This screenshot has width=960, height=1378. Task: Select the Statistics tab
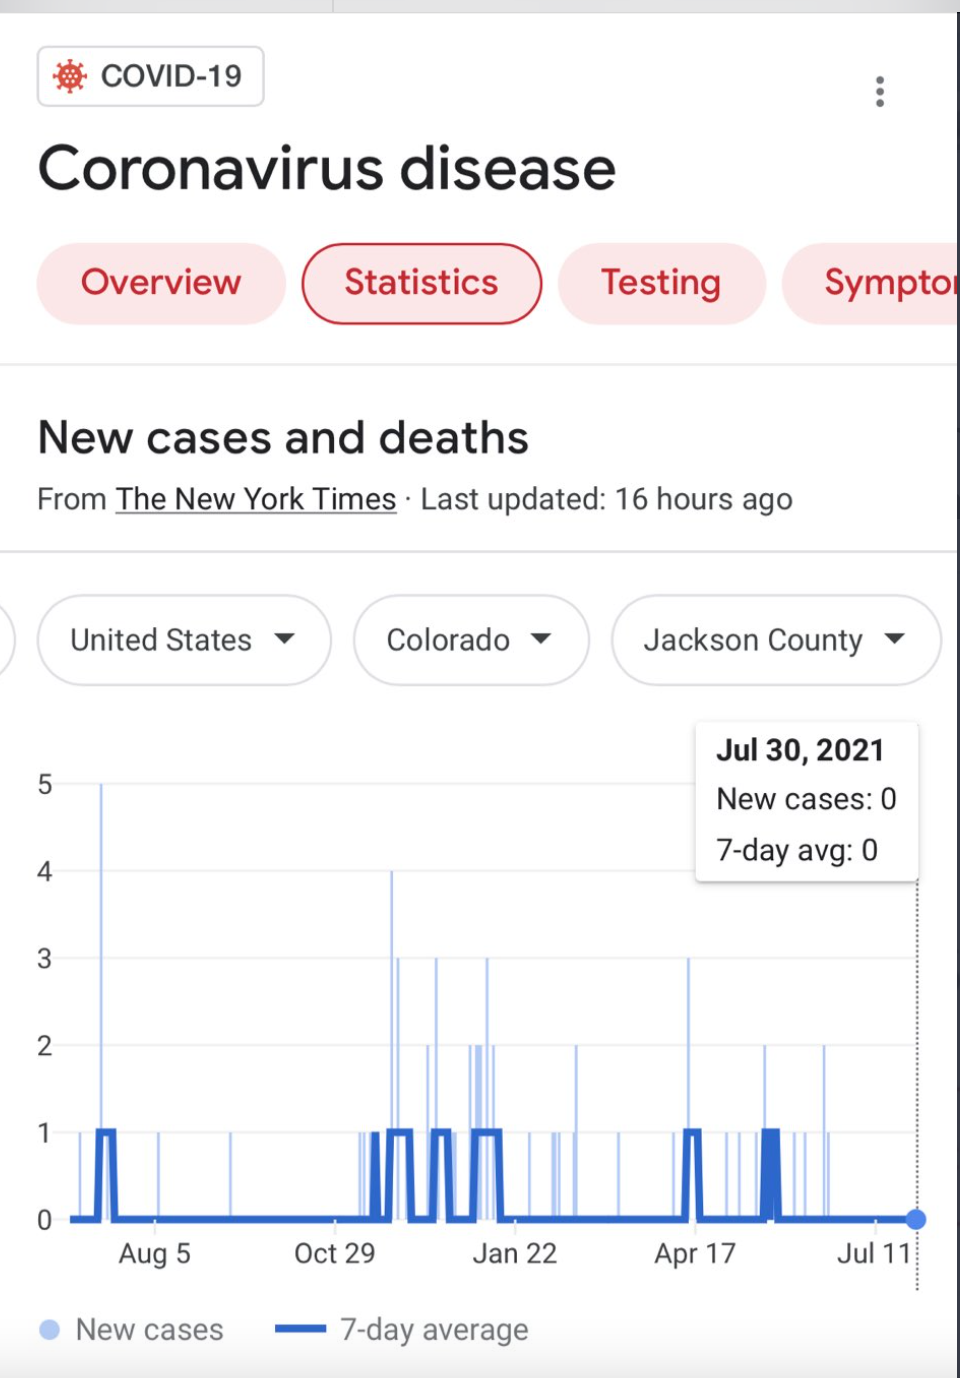(422, 283)
